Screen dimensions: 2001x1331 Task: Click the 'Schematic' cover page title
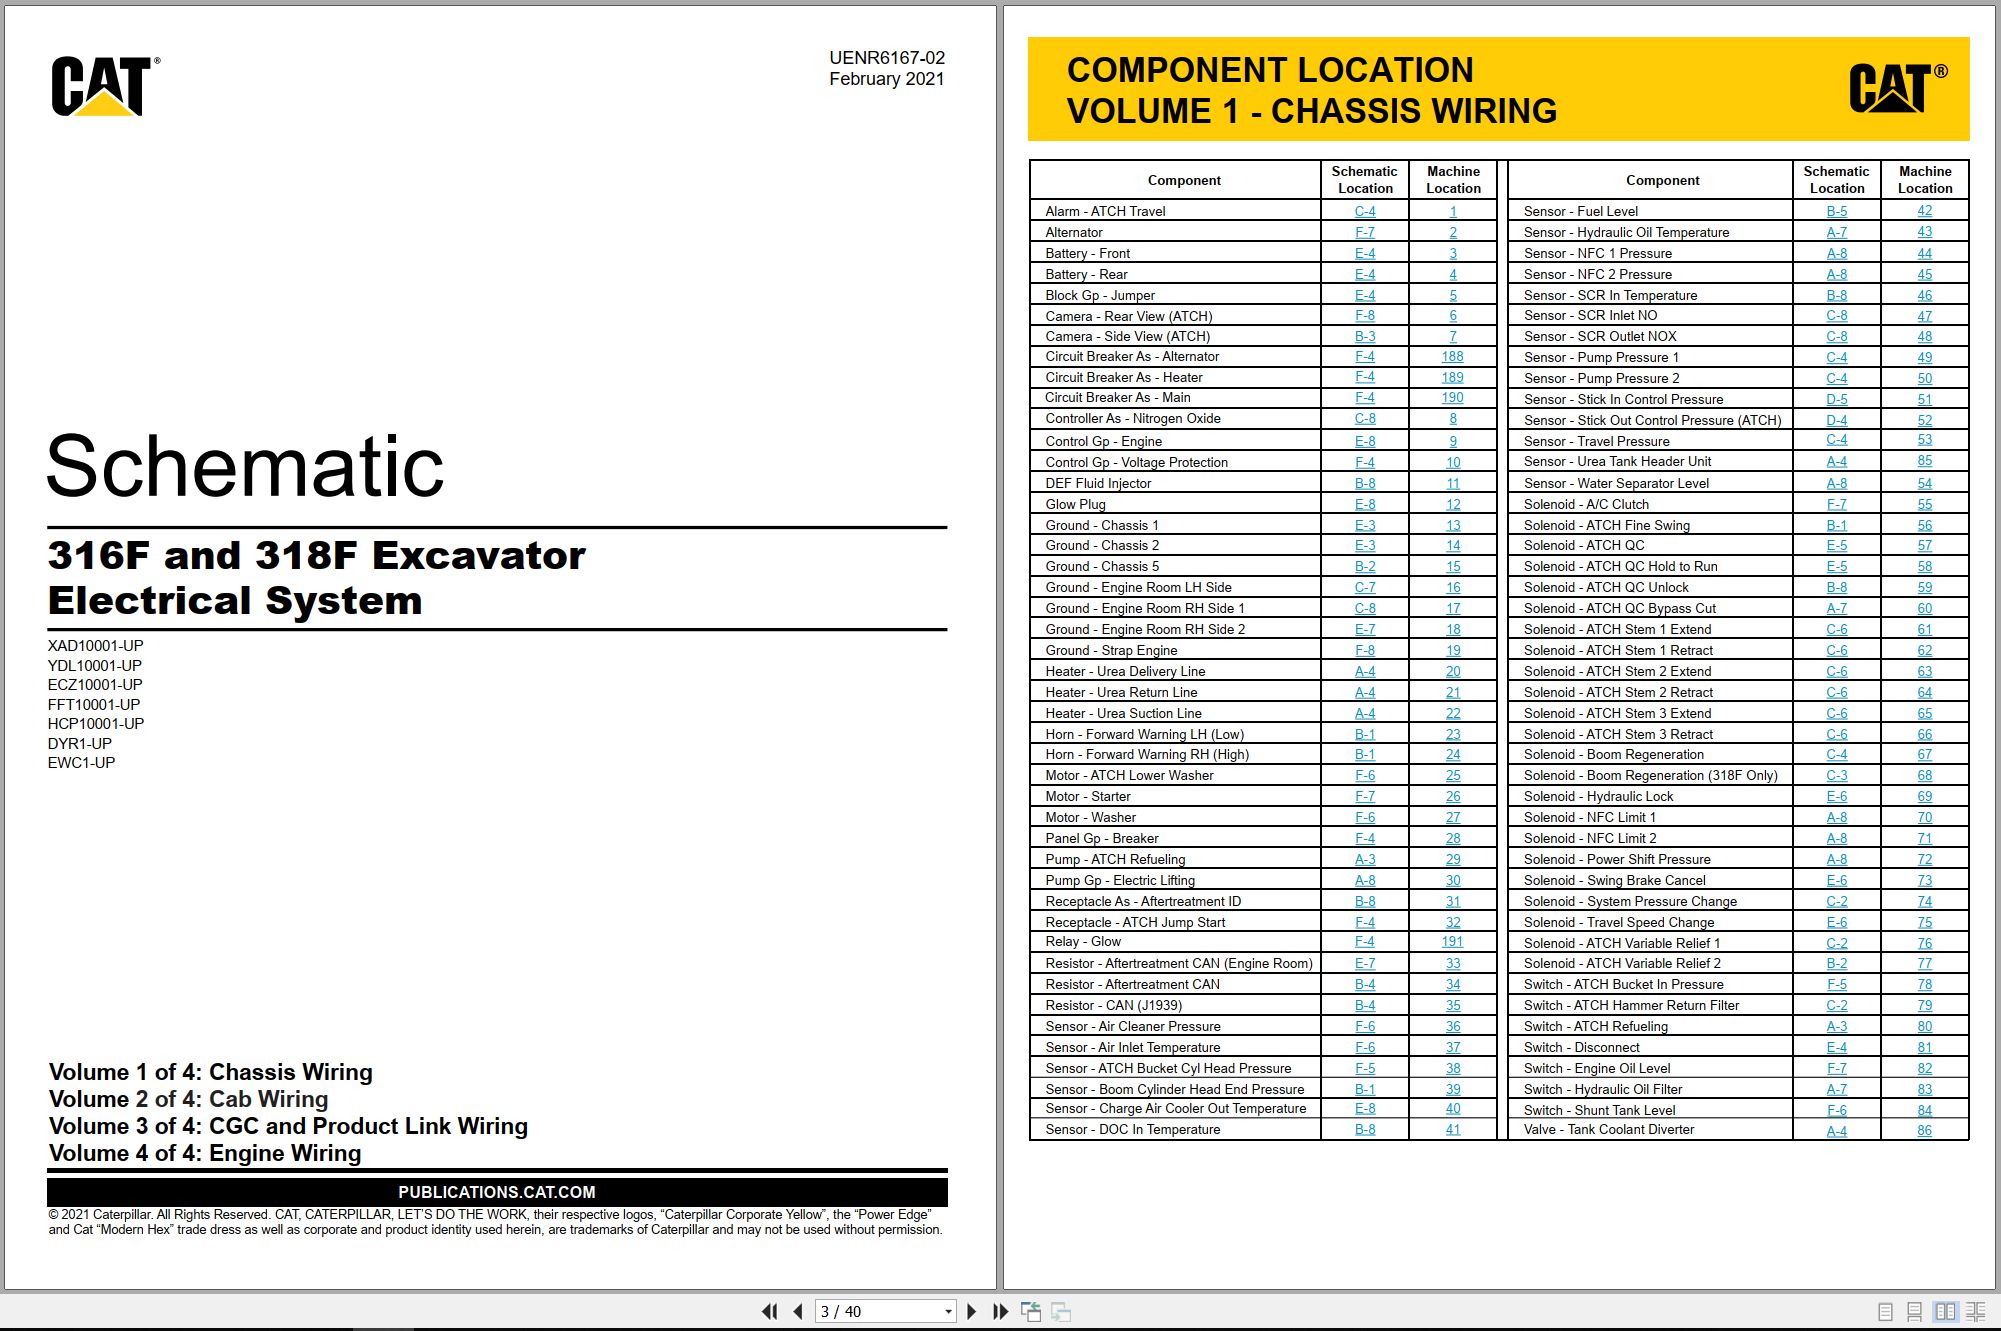[x=245, y=466]
